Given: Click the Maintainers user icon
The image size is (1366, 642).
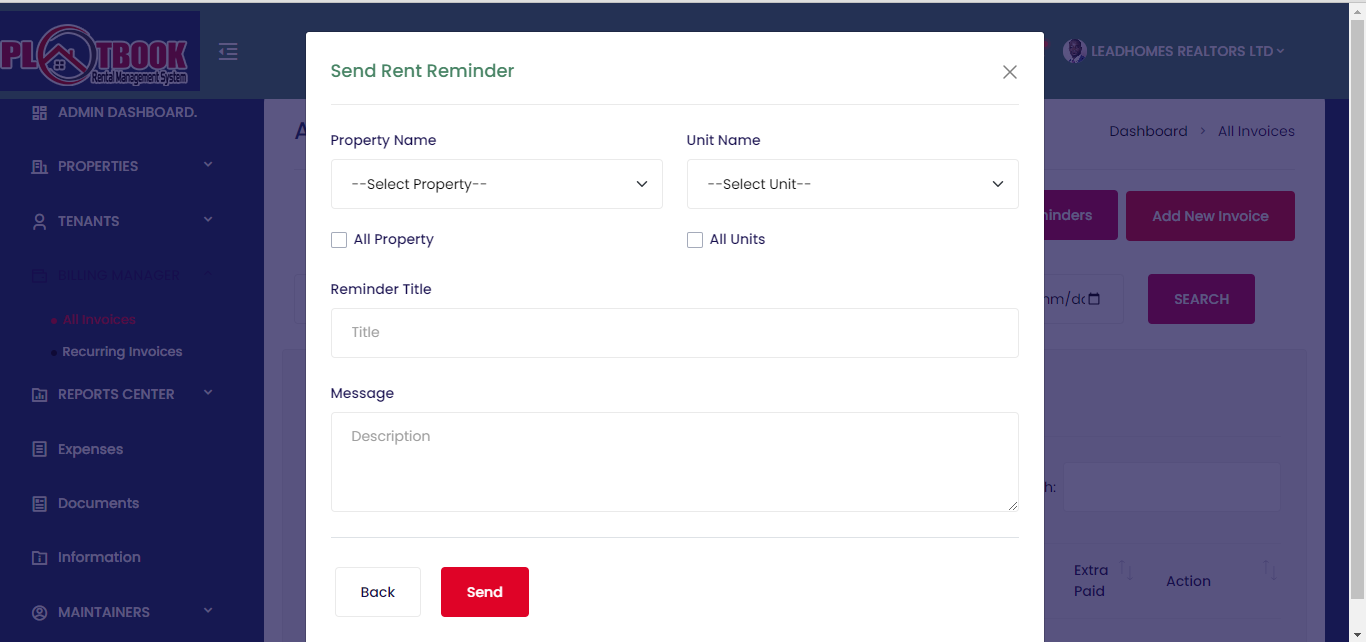Looking at the screenshot, I should [40, 612].
